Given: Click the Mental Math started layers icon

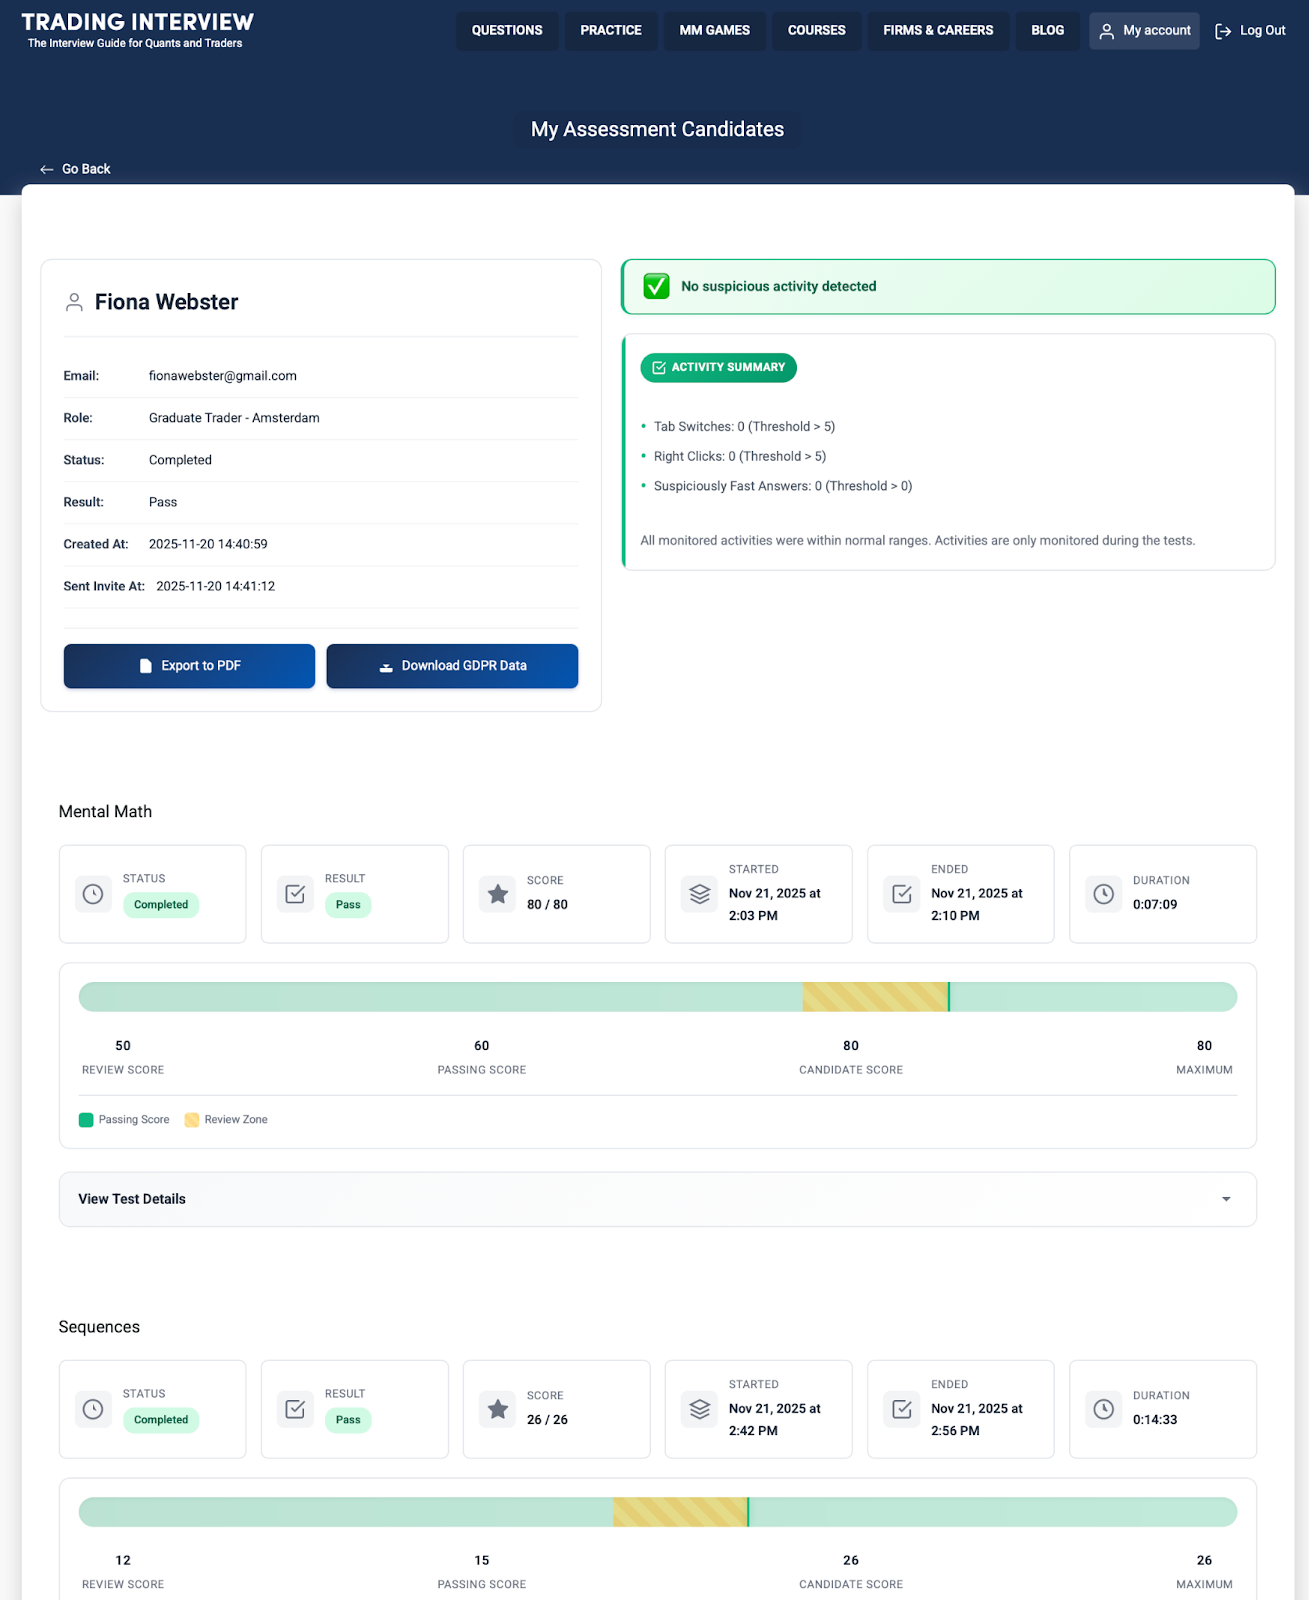Looking at the screenshot, I should click(700, 894).
